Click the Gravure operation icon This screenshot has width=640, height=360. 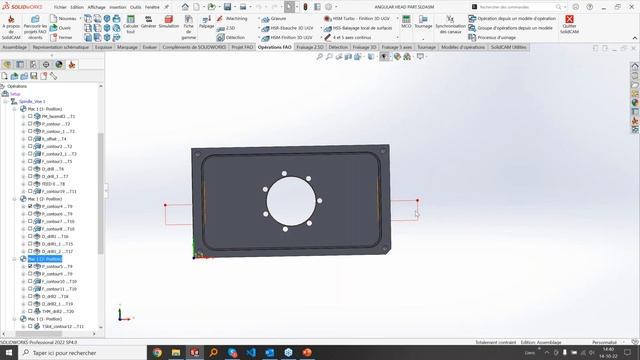tap(265, 19)
